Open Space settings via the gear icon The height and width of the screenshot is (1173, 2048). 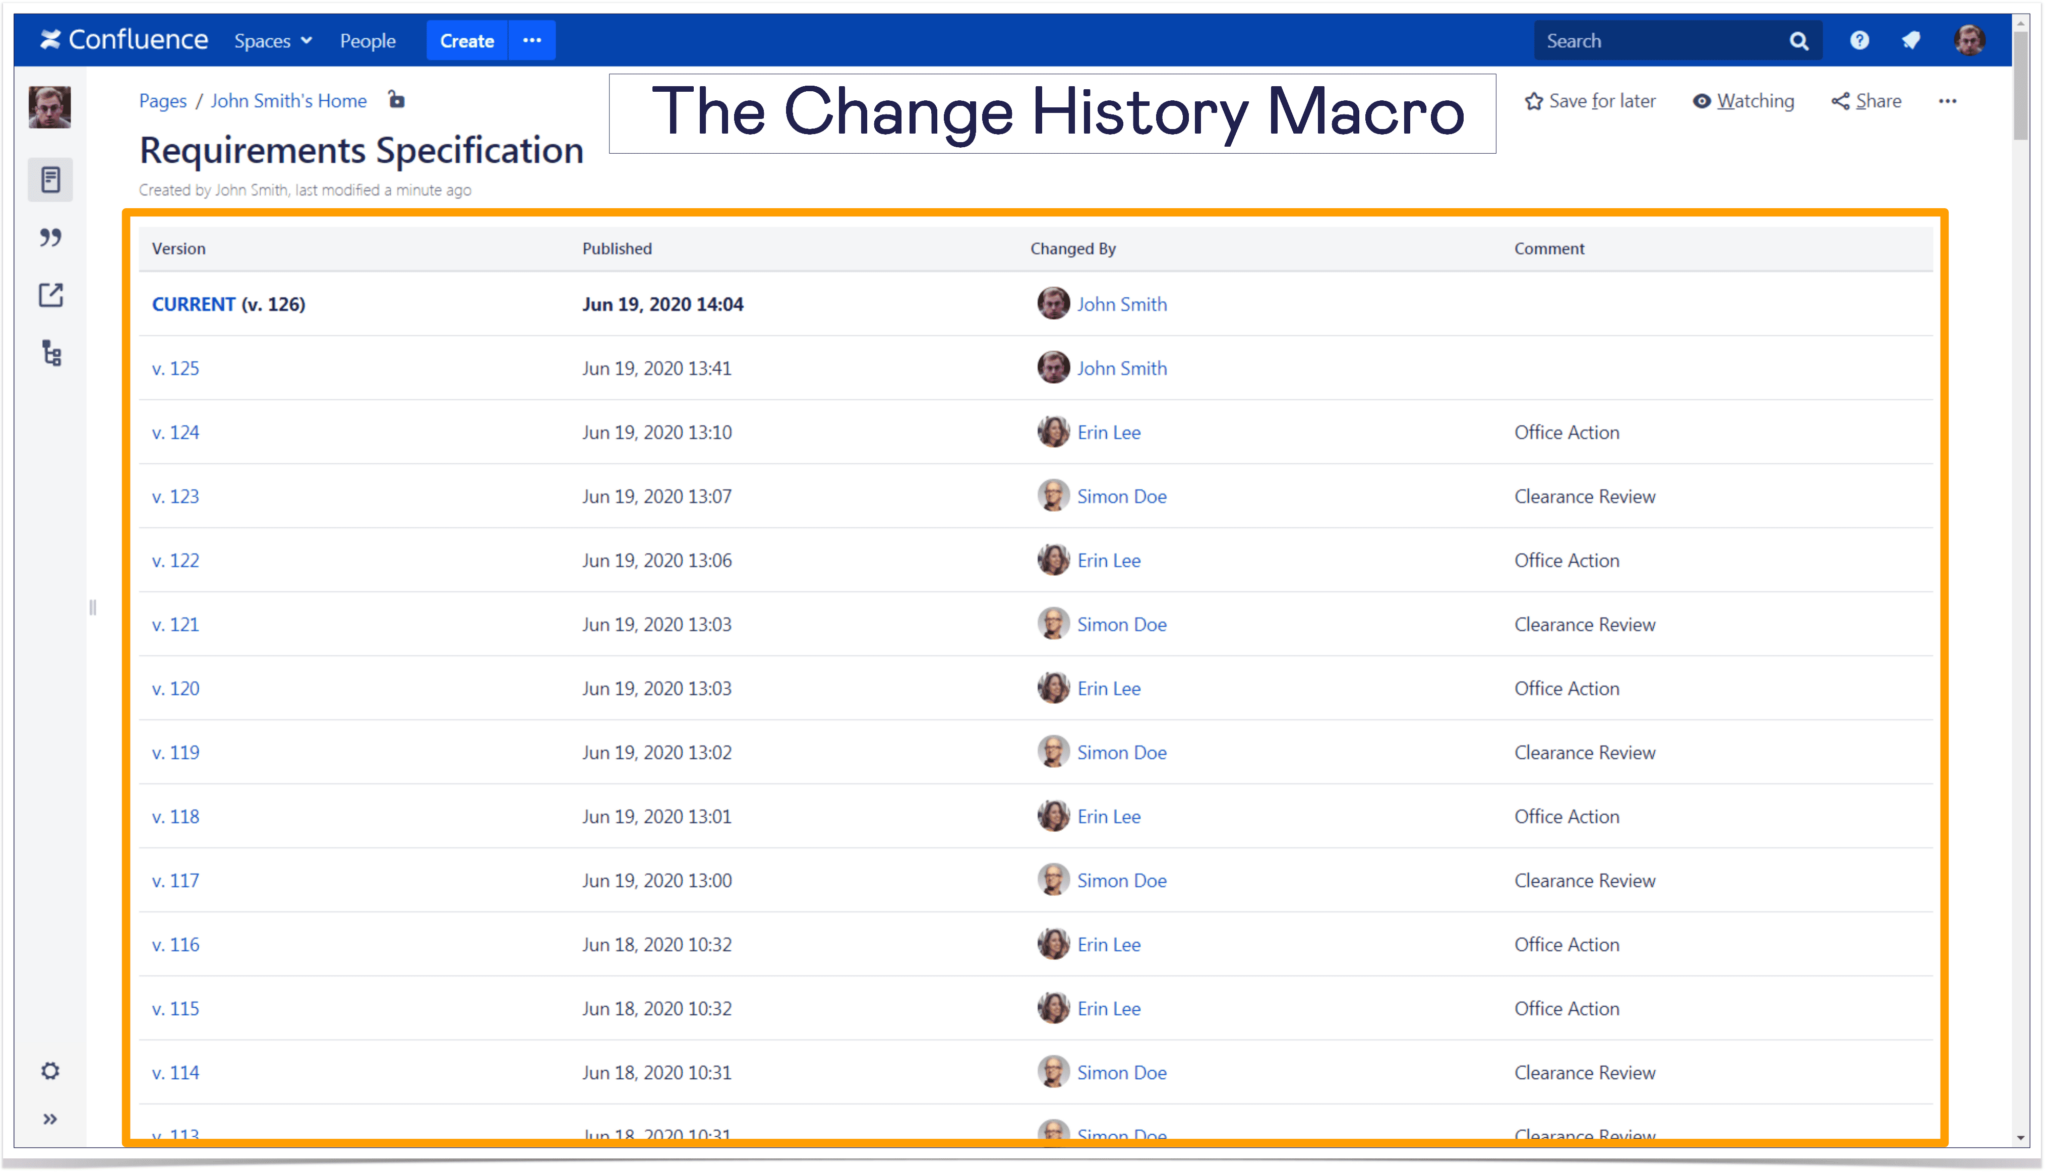click(50, 1070)
